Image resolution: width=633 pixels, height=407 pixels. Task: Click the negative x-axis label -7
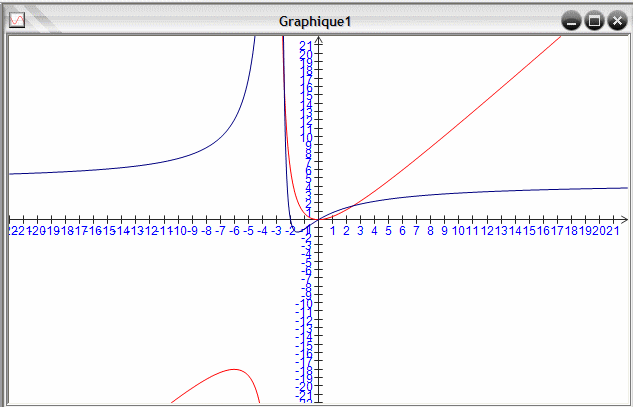point(220,231)
